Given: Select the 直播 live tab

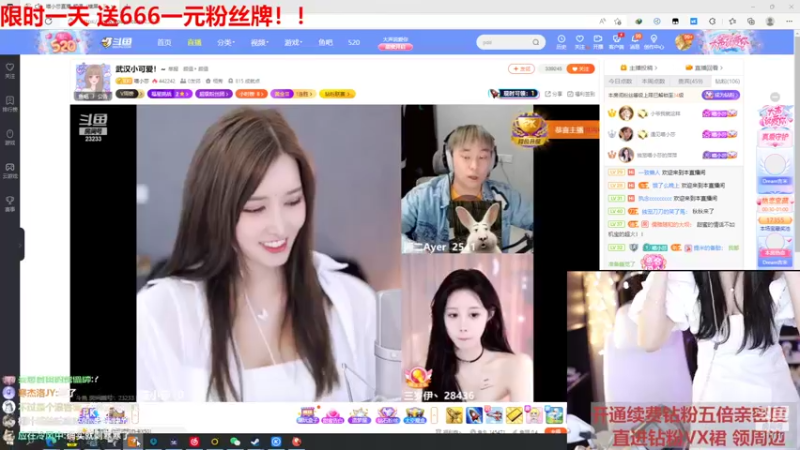Looking at the screenshot, I should pyautogui.click(x=194, y=42).
